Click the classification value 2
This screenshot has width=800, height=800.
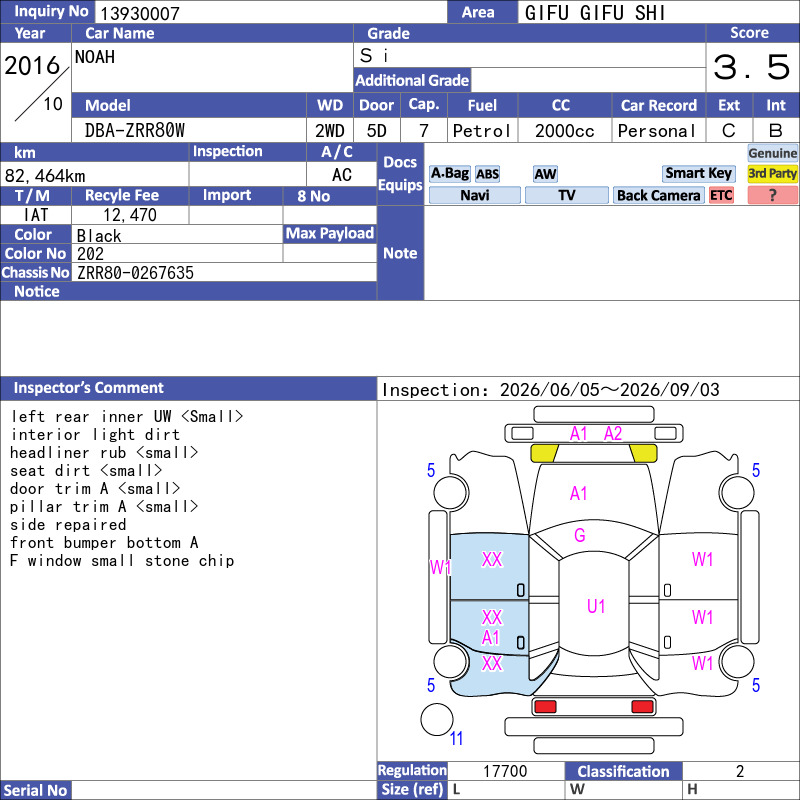click(740, 770)
